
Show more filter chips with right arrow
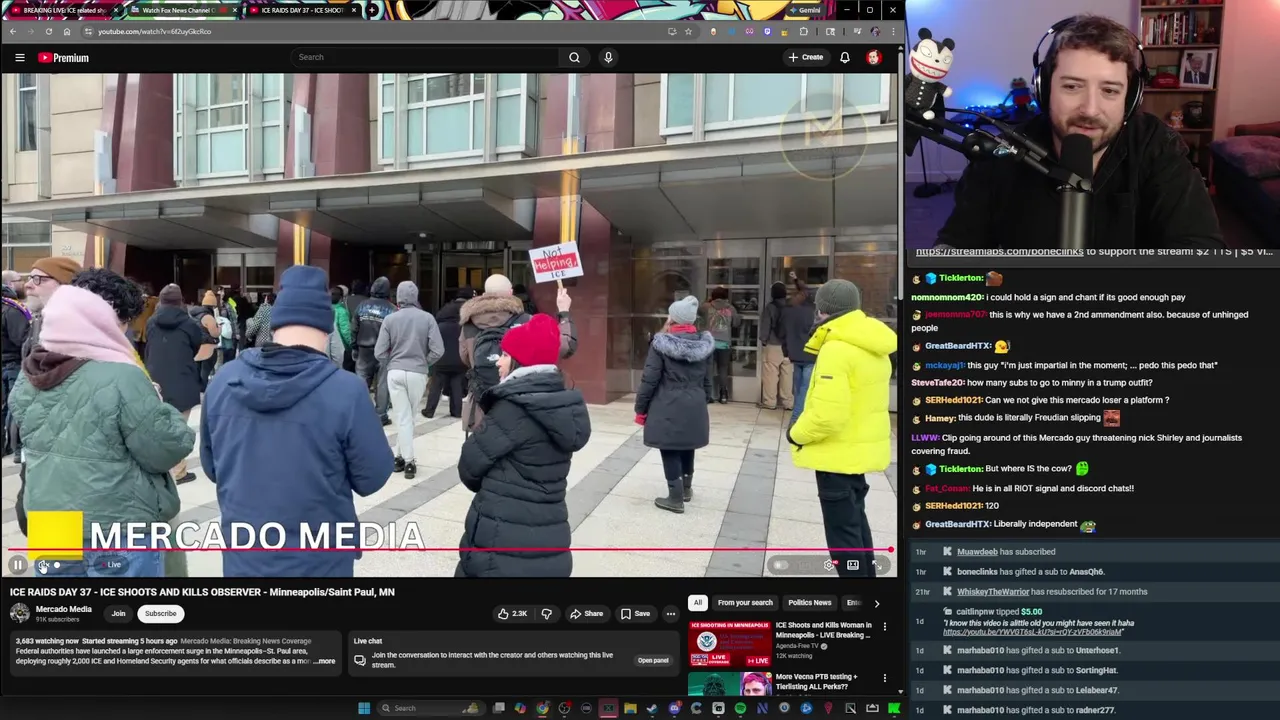877,603
